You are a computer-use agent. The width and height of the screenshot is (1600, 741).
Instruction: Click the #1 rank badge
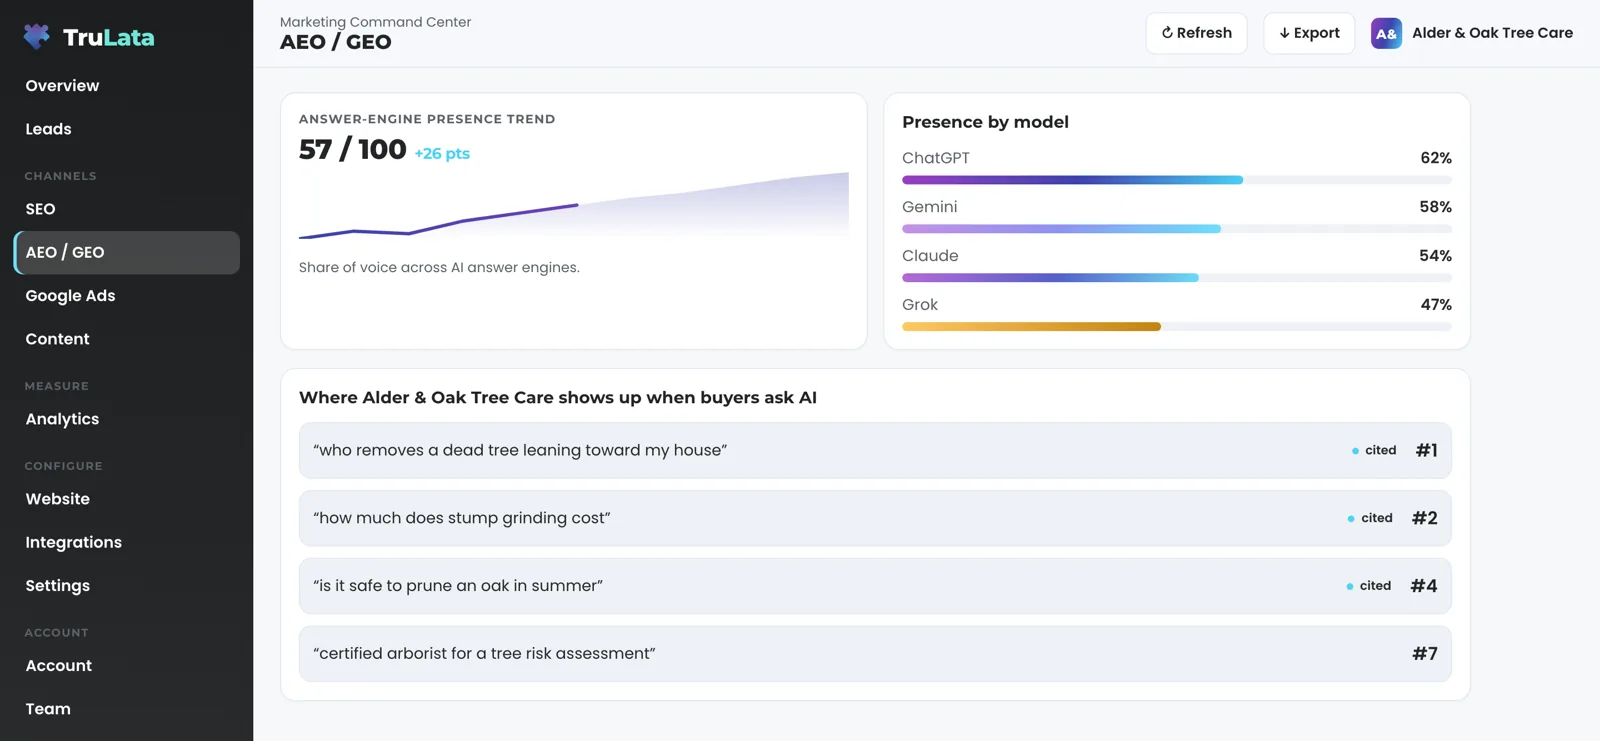click(x=1427, y=450)
